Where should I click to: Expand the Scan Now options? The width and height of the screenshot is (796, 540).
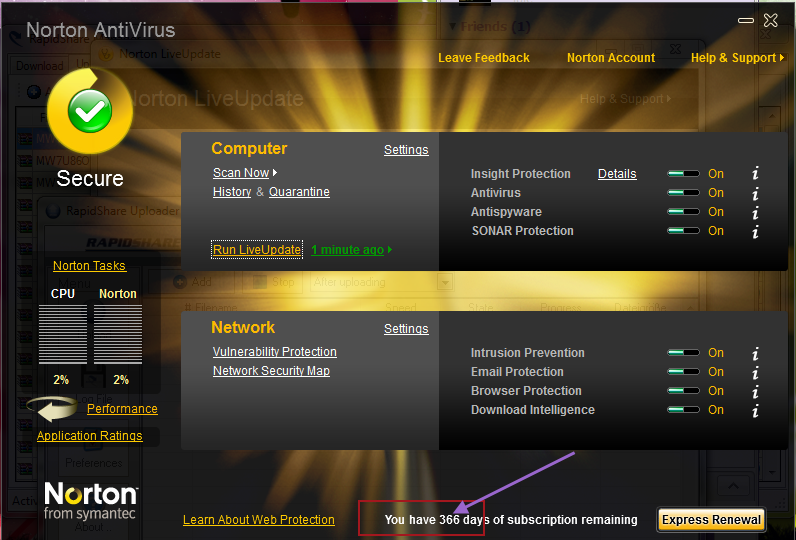[245, 173]
